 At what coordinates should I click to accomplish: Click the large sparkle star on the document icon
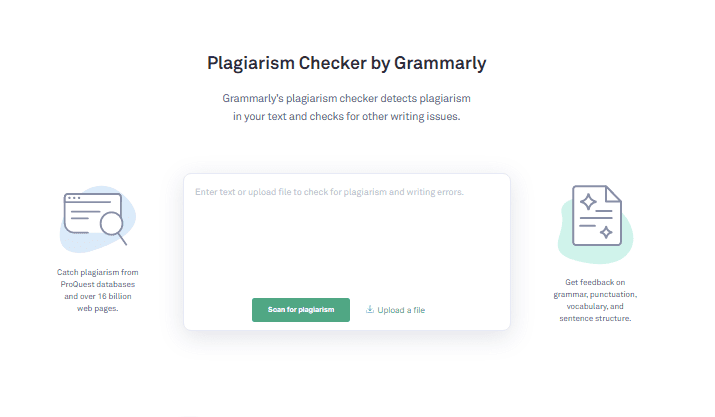coord(588,201)
